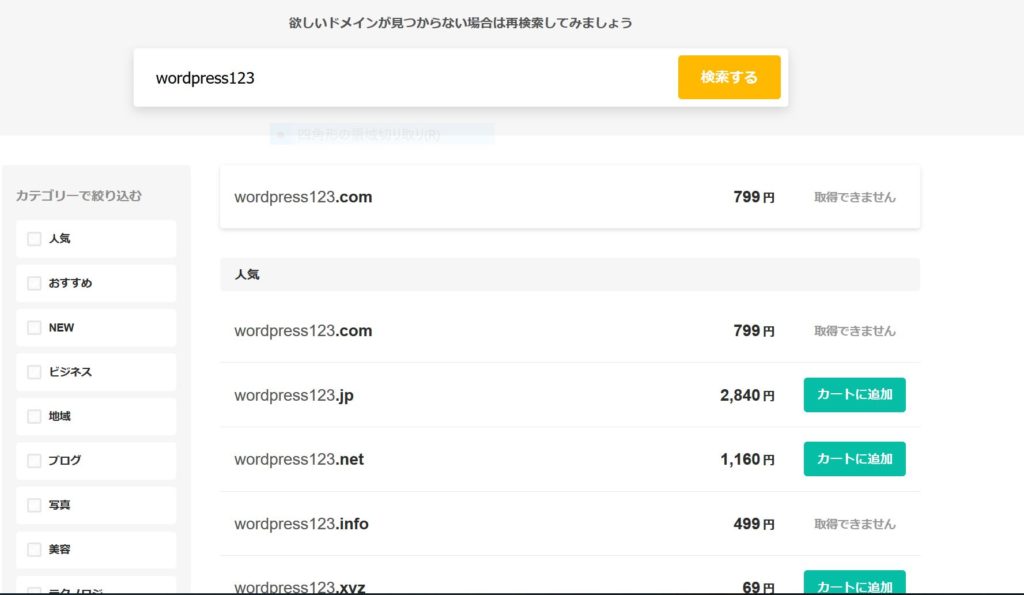Check the NEW category filter
Screen dimensions: 1024x595
click(x=34, y=328)
